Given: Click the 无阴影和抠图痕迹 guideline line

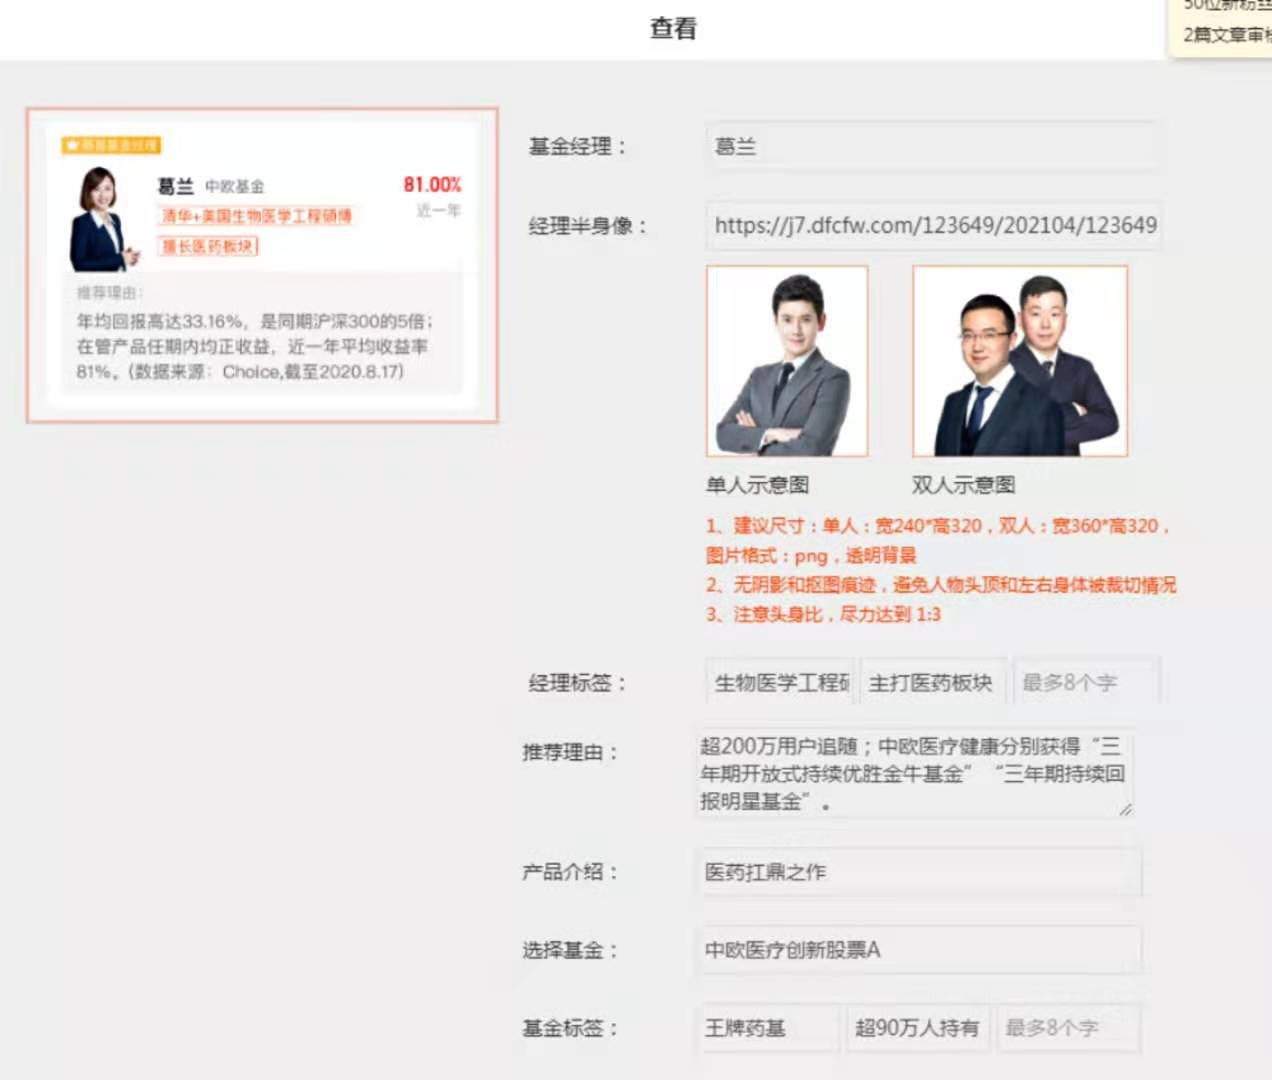Looking at the screenshot, I should (941, 584).
